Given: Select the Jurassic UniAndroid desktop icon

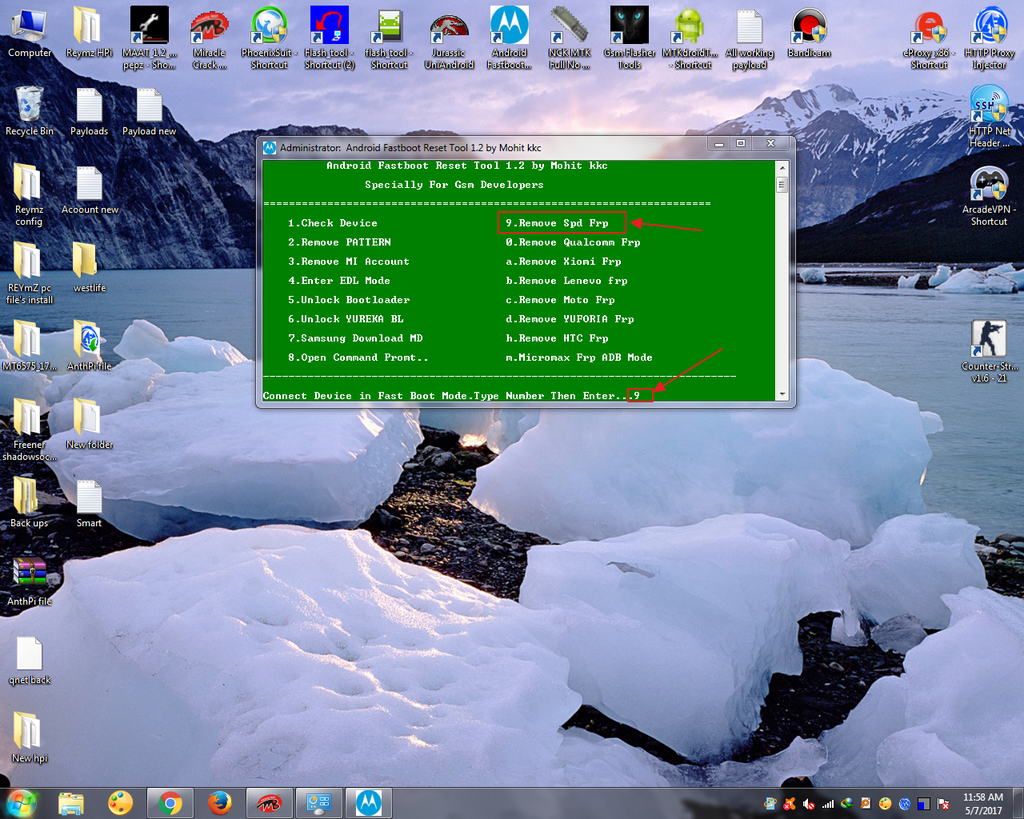Looking at the screenshot, I should pos(449,26).
